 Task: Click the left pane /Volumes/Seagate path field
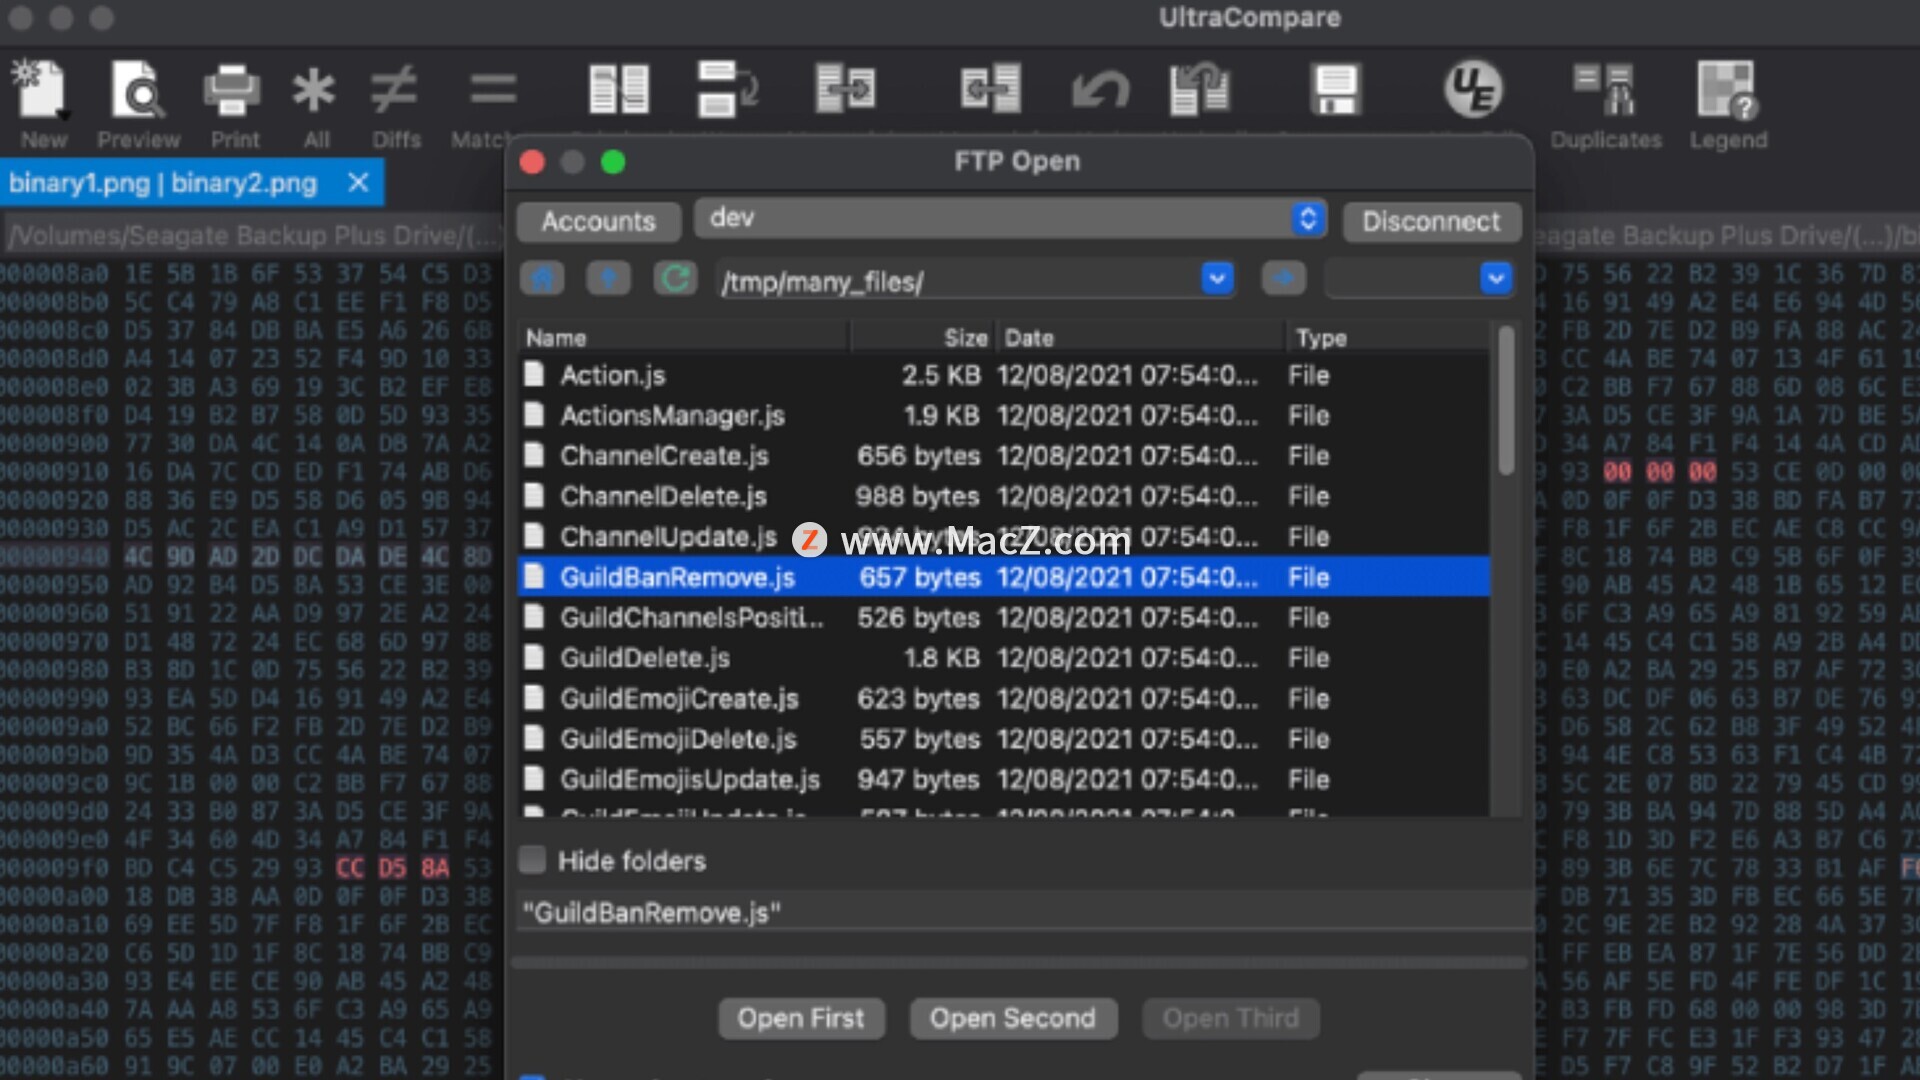pyautogui.click(x=252, y=236)
